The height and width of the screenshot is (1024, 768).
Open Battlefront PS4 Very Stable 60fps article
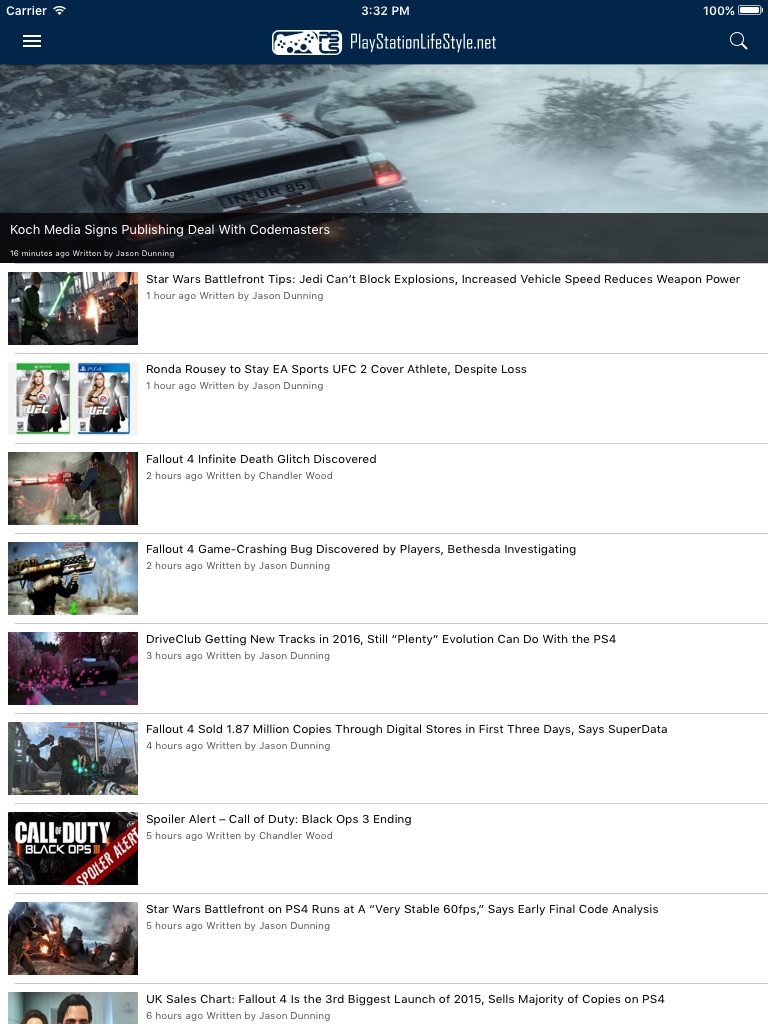pos(402,910)
